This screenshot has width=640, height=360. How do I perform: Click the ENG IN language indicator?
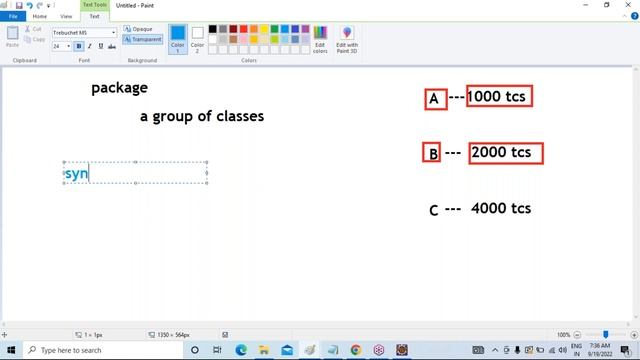(x=576, y=350)
